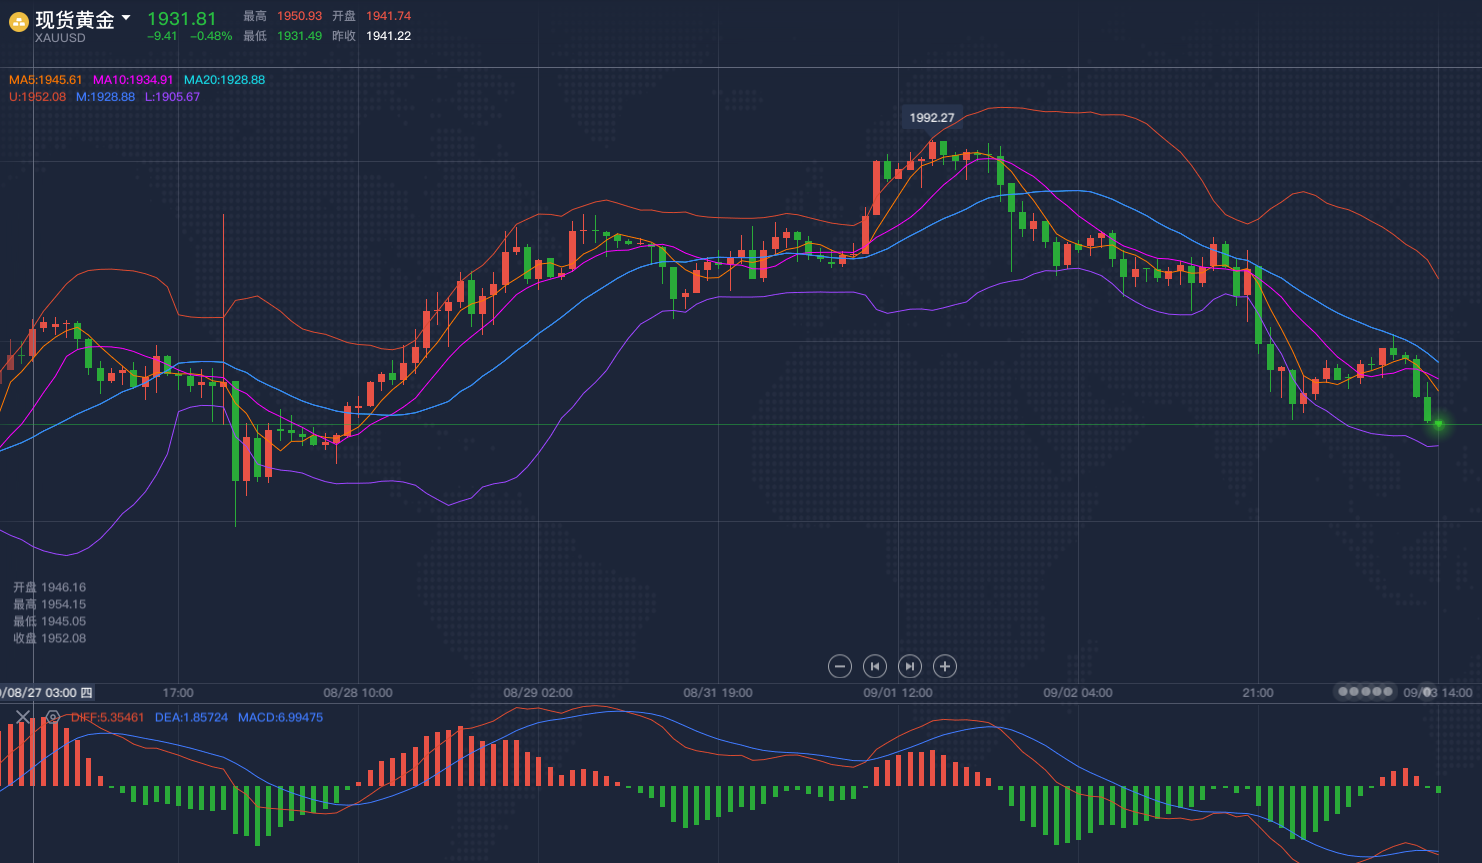Click the 08/31 19:00 time axis label
Viewport: 1482px width, 863px height.
718,692
